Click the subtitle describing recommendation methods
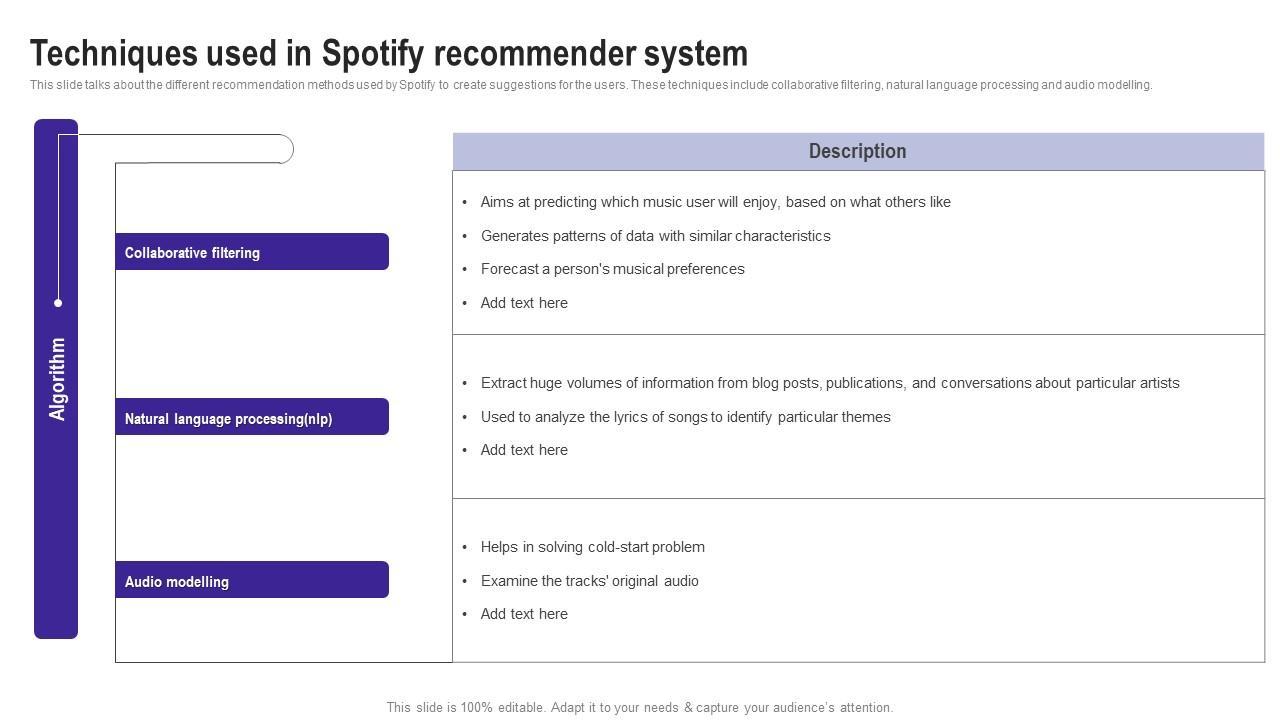Image resolution: width=1280 pixels, height=720 pixels. (x=590, y=85)
